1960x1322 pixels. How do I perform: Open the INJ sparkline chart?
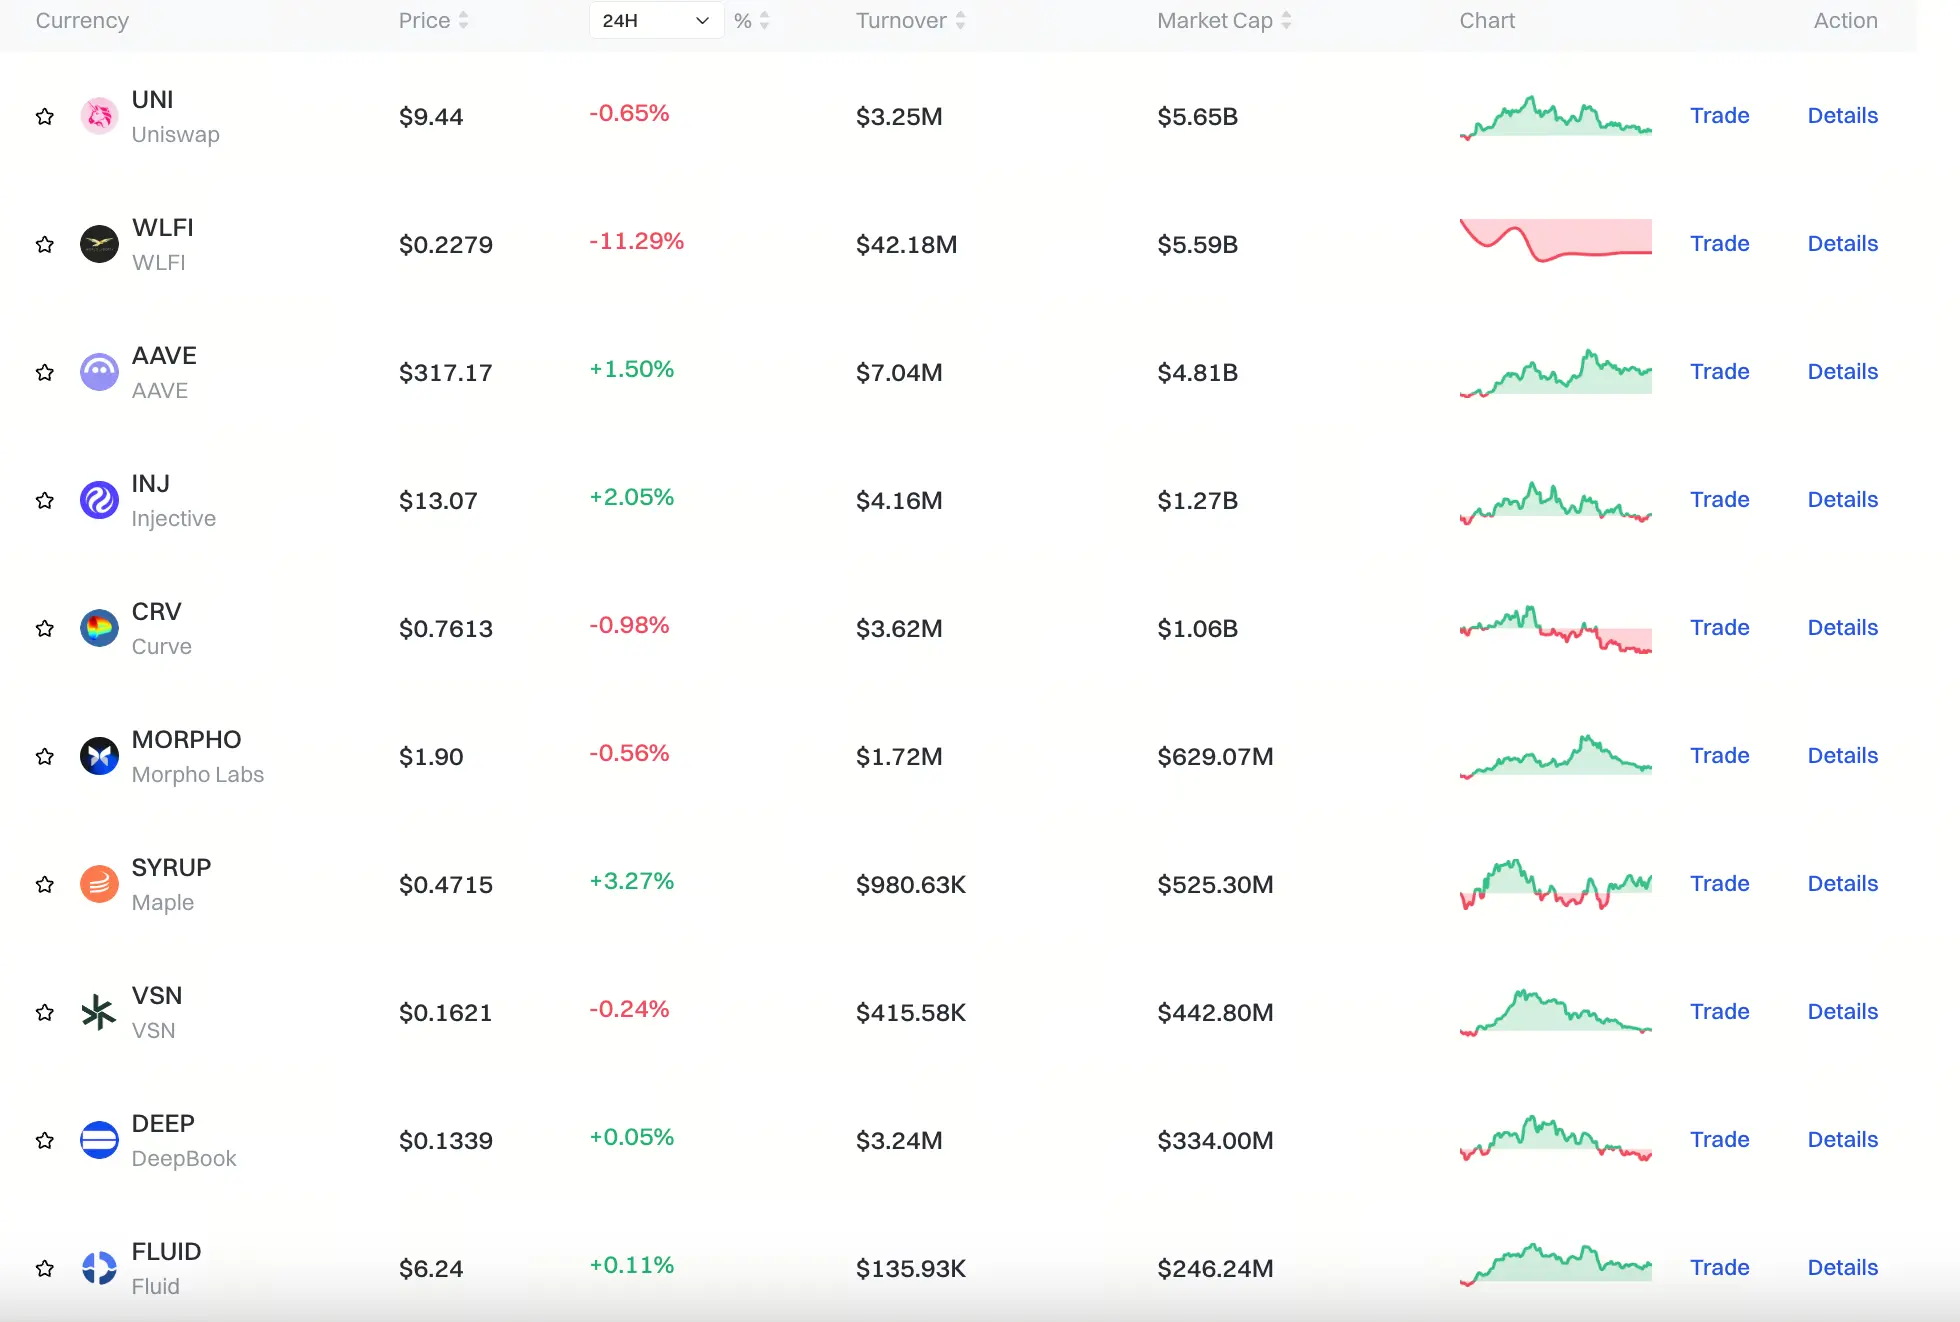tap(1555, 503)
